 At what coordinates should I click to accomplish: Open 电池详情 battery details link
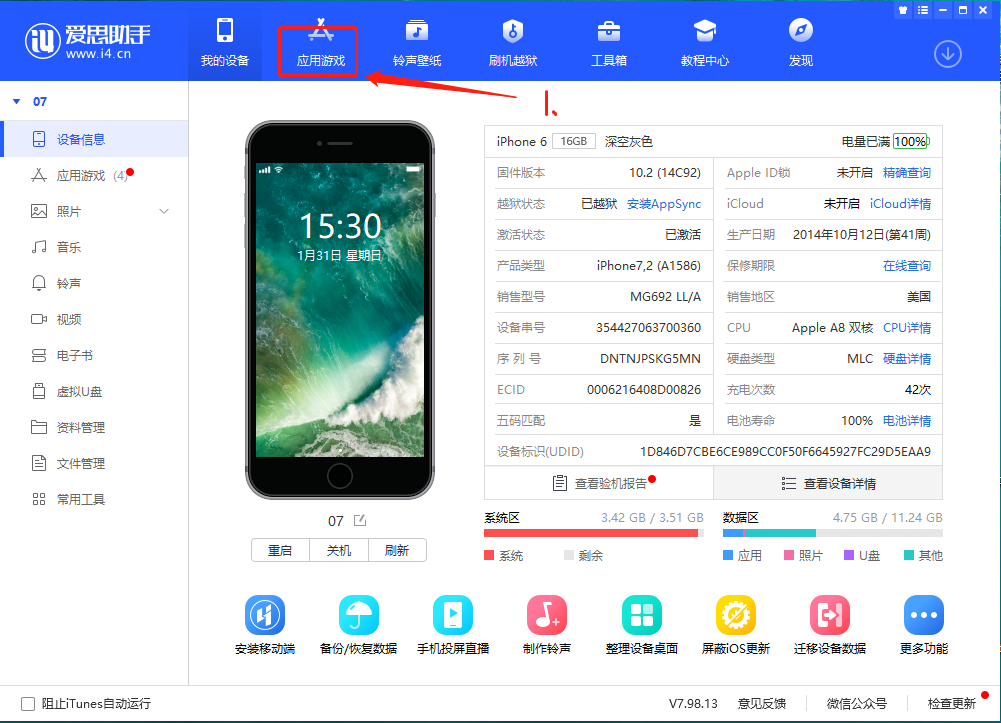click(906, 420)
